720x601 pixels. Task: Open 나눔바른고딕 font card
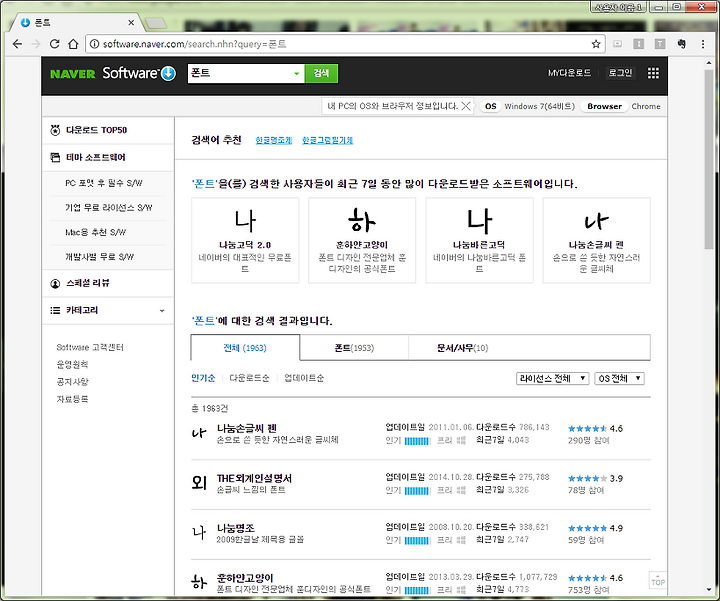(x=479, y=240)
